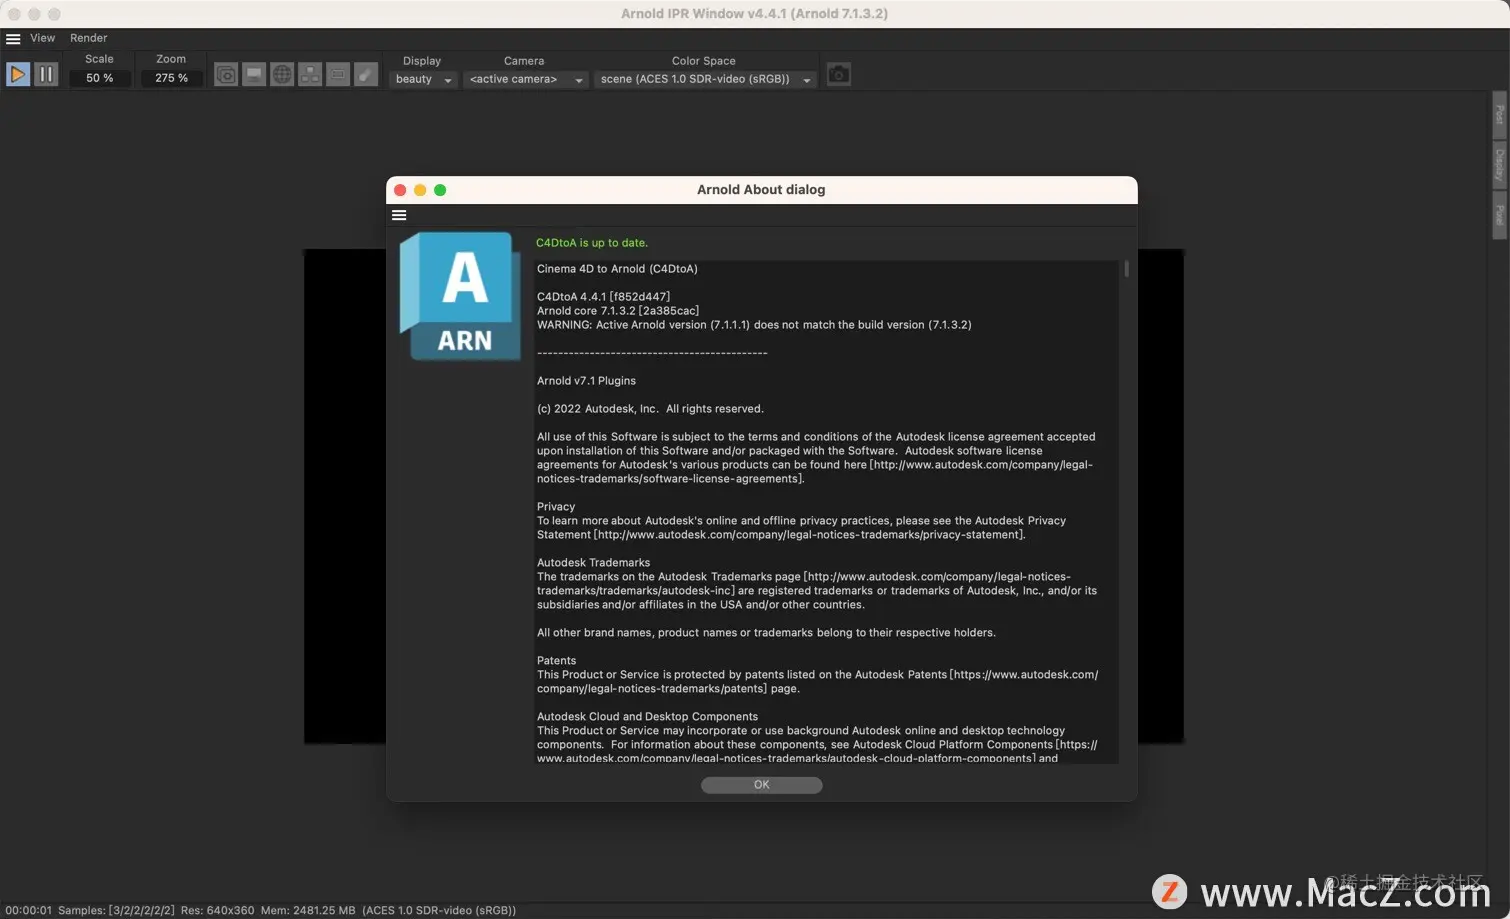Close the Arnold About dialog
1510x919 pixels.
(400, 190)
